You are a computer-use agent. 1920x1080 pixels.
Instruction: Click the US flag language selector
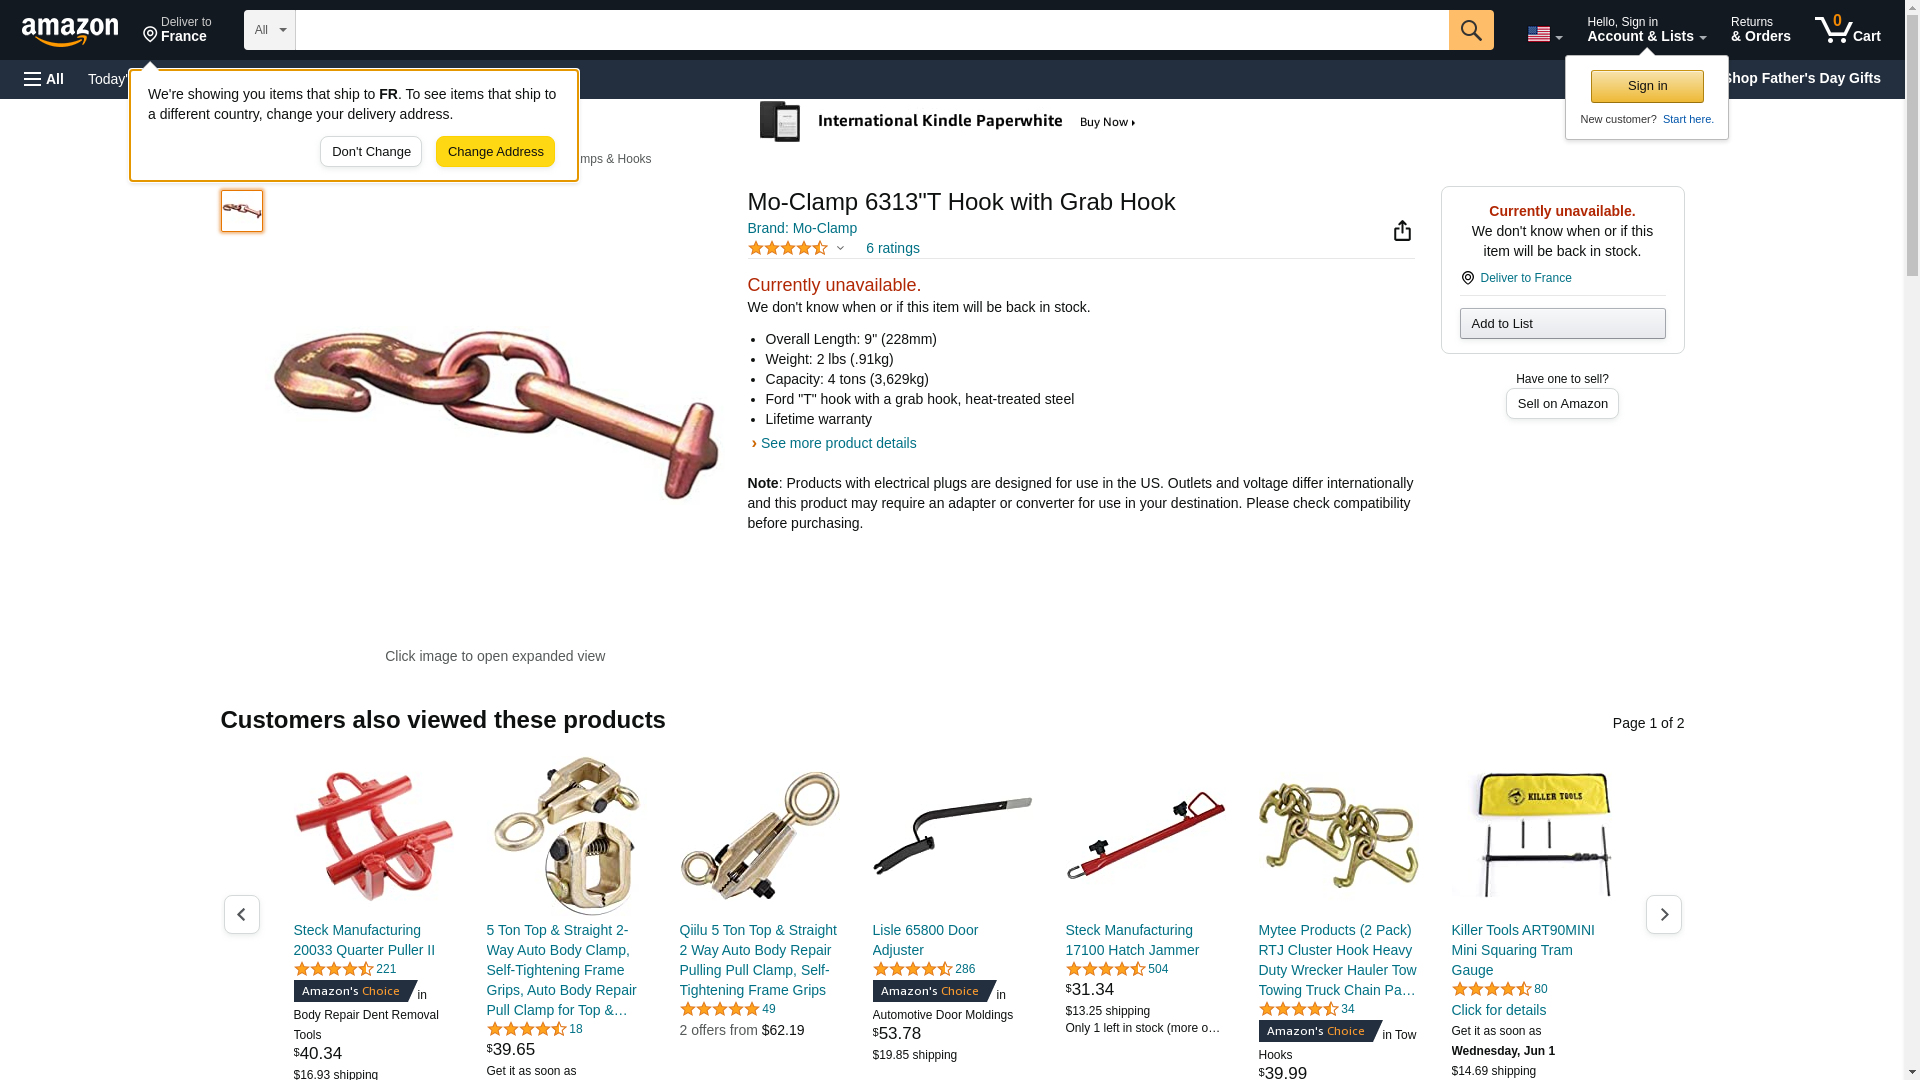(1544, 34)
